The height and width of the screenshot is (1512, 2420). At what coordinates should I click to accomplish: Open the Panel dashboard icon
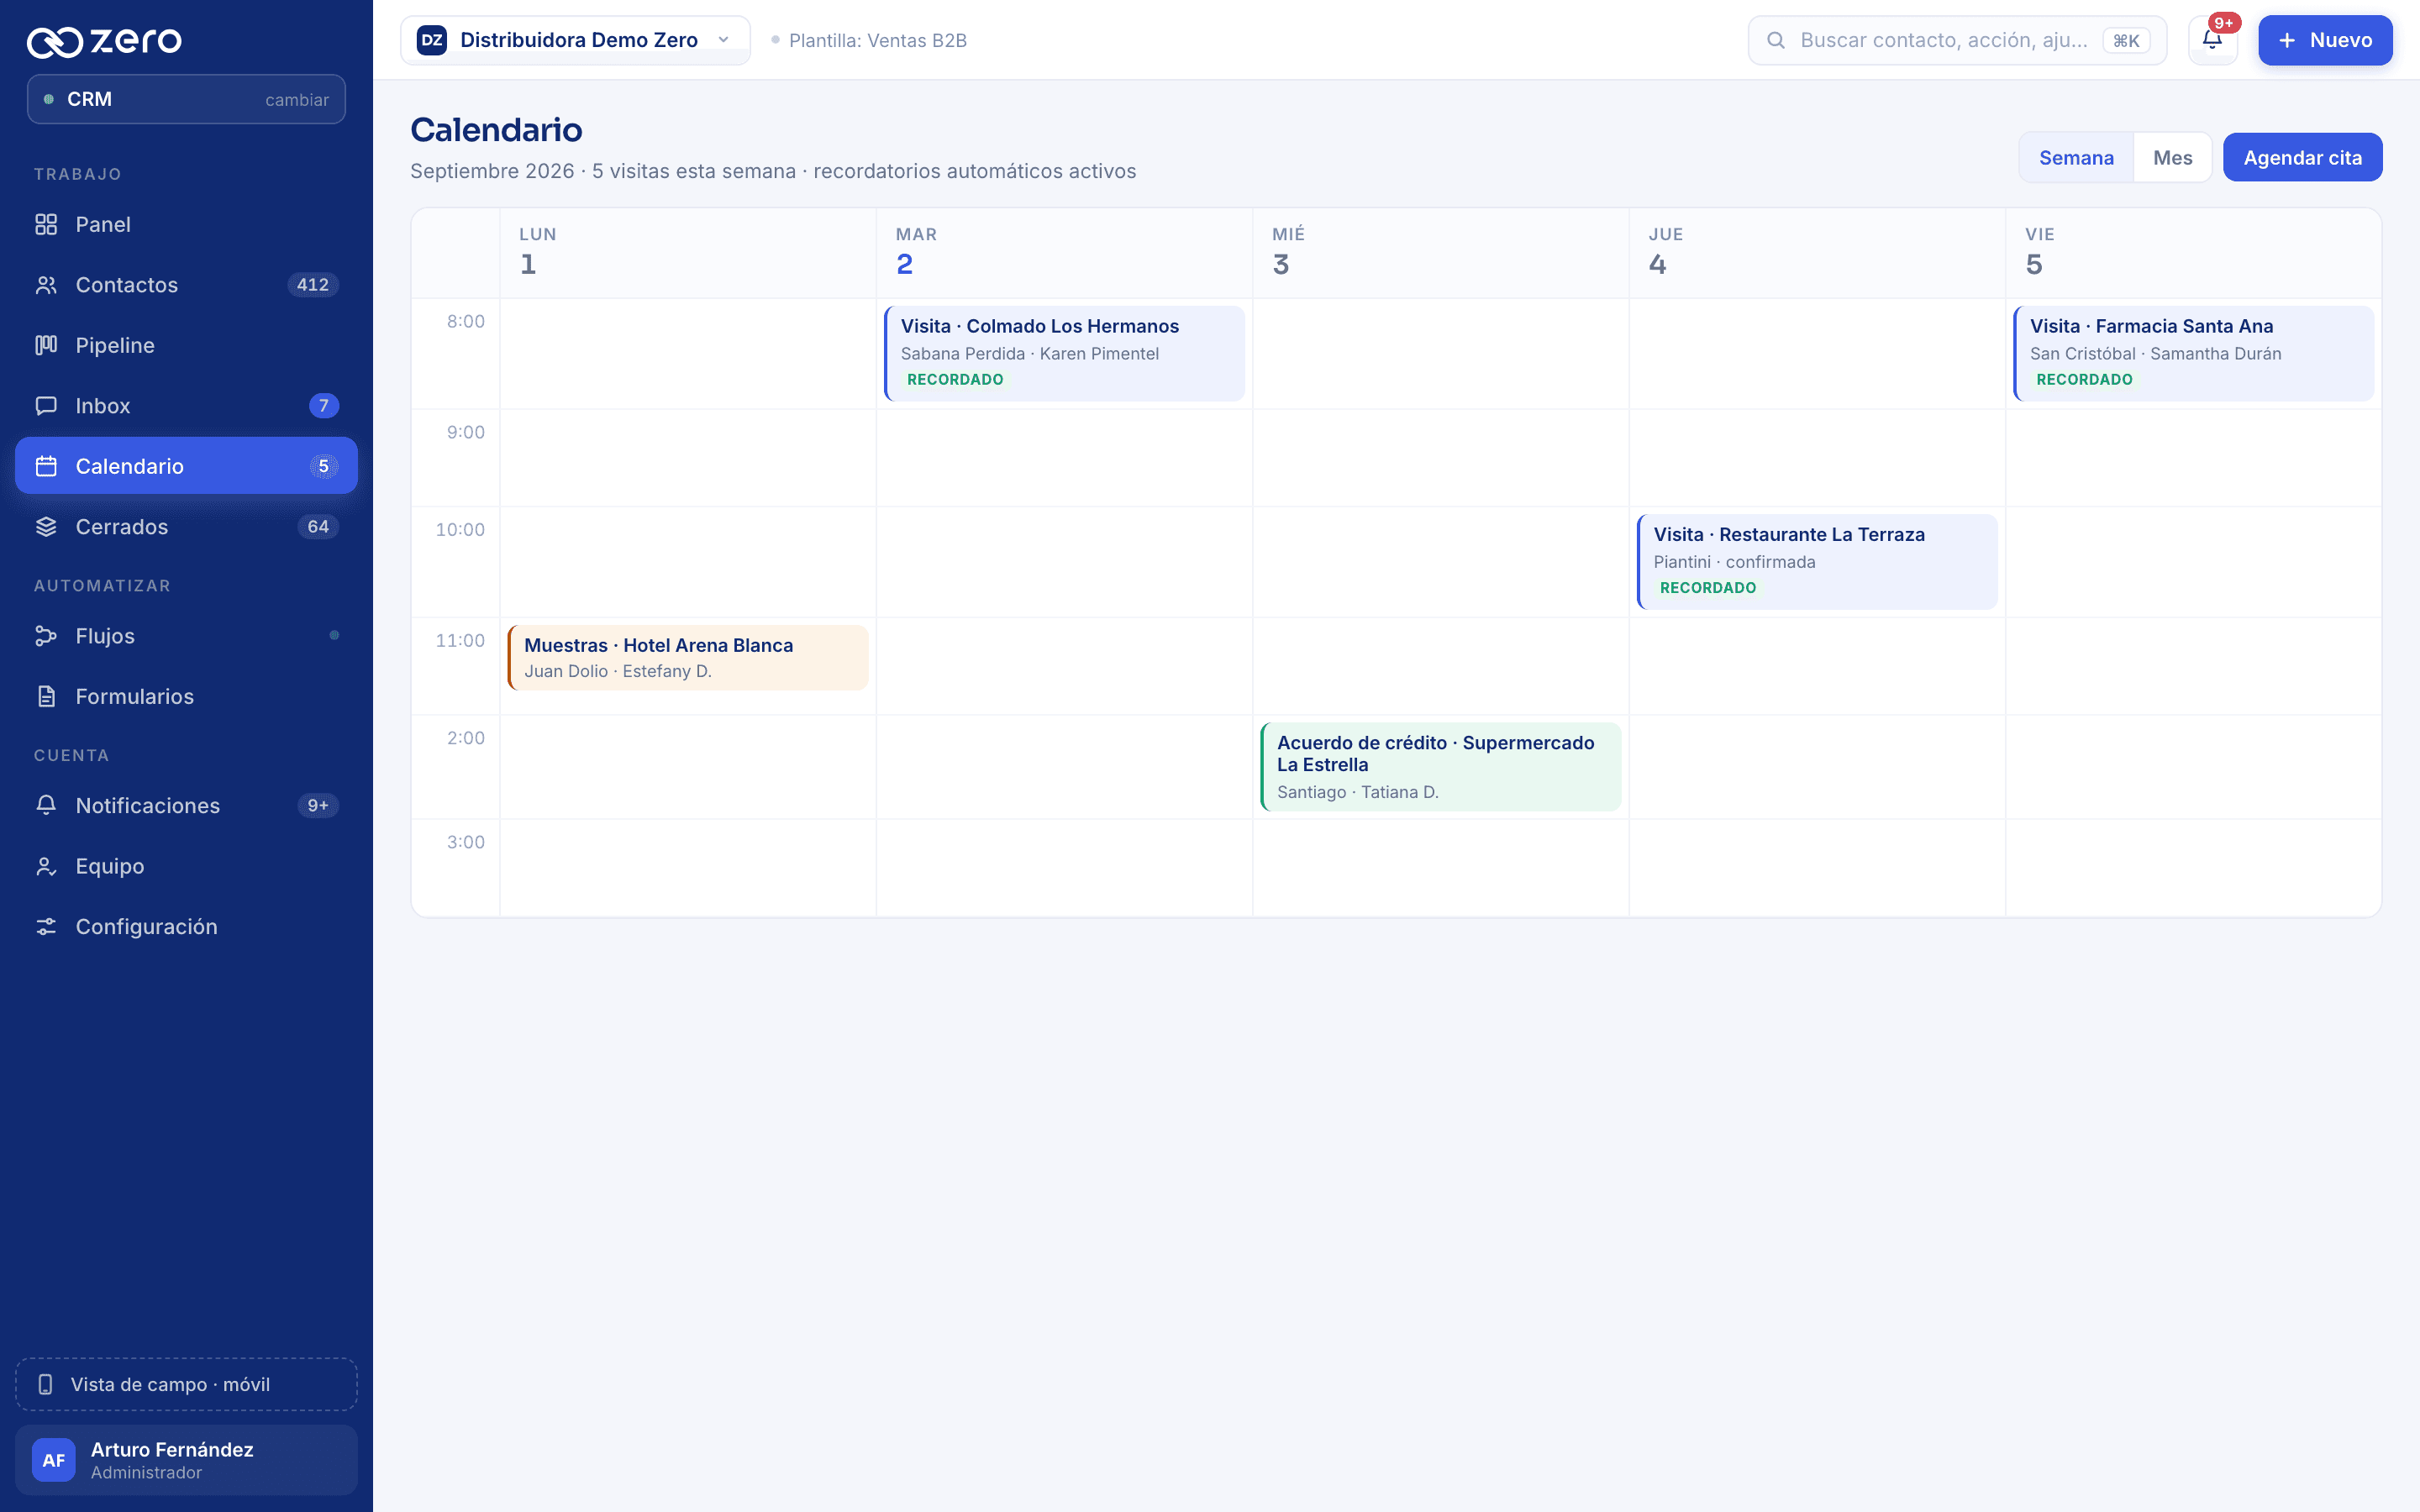[x=46, y=224]
